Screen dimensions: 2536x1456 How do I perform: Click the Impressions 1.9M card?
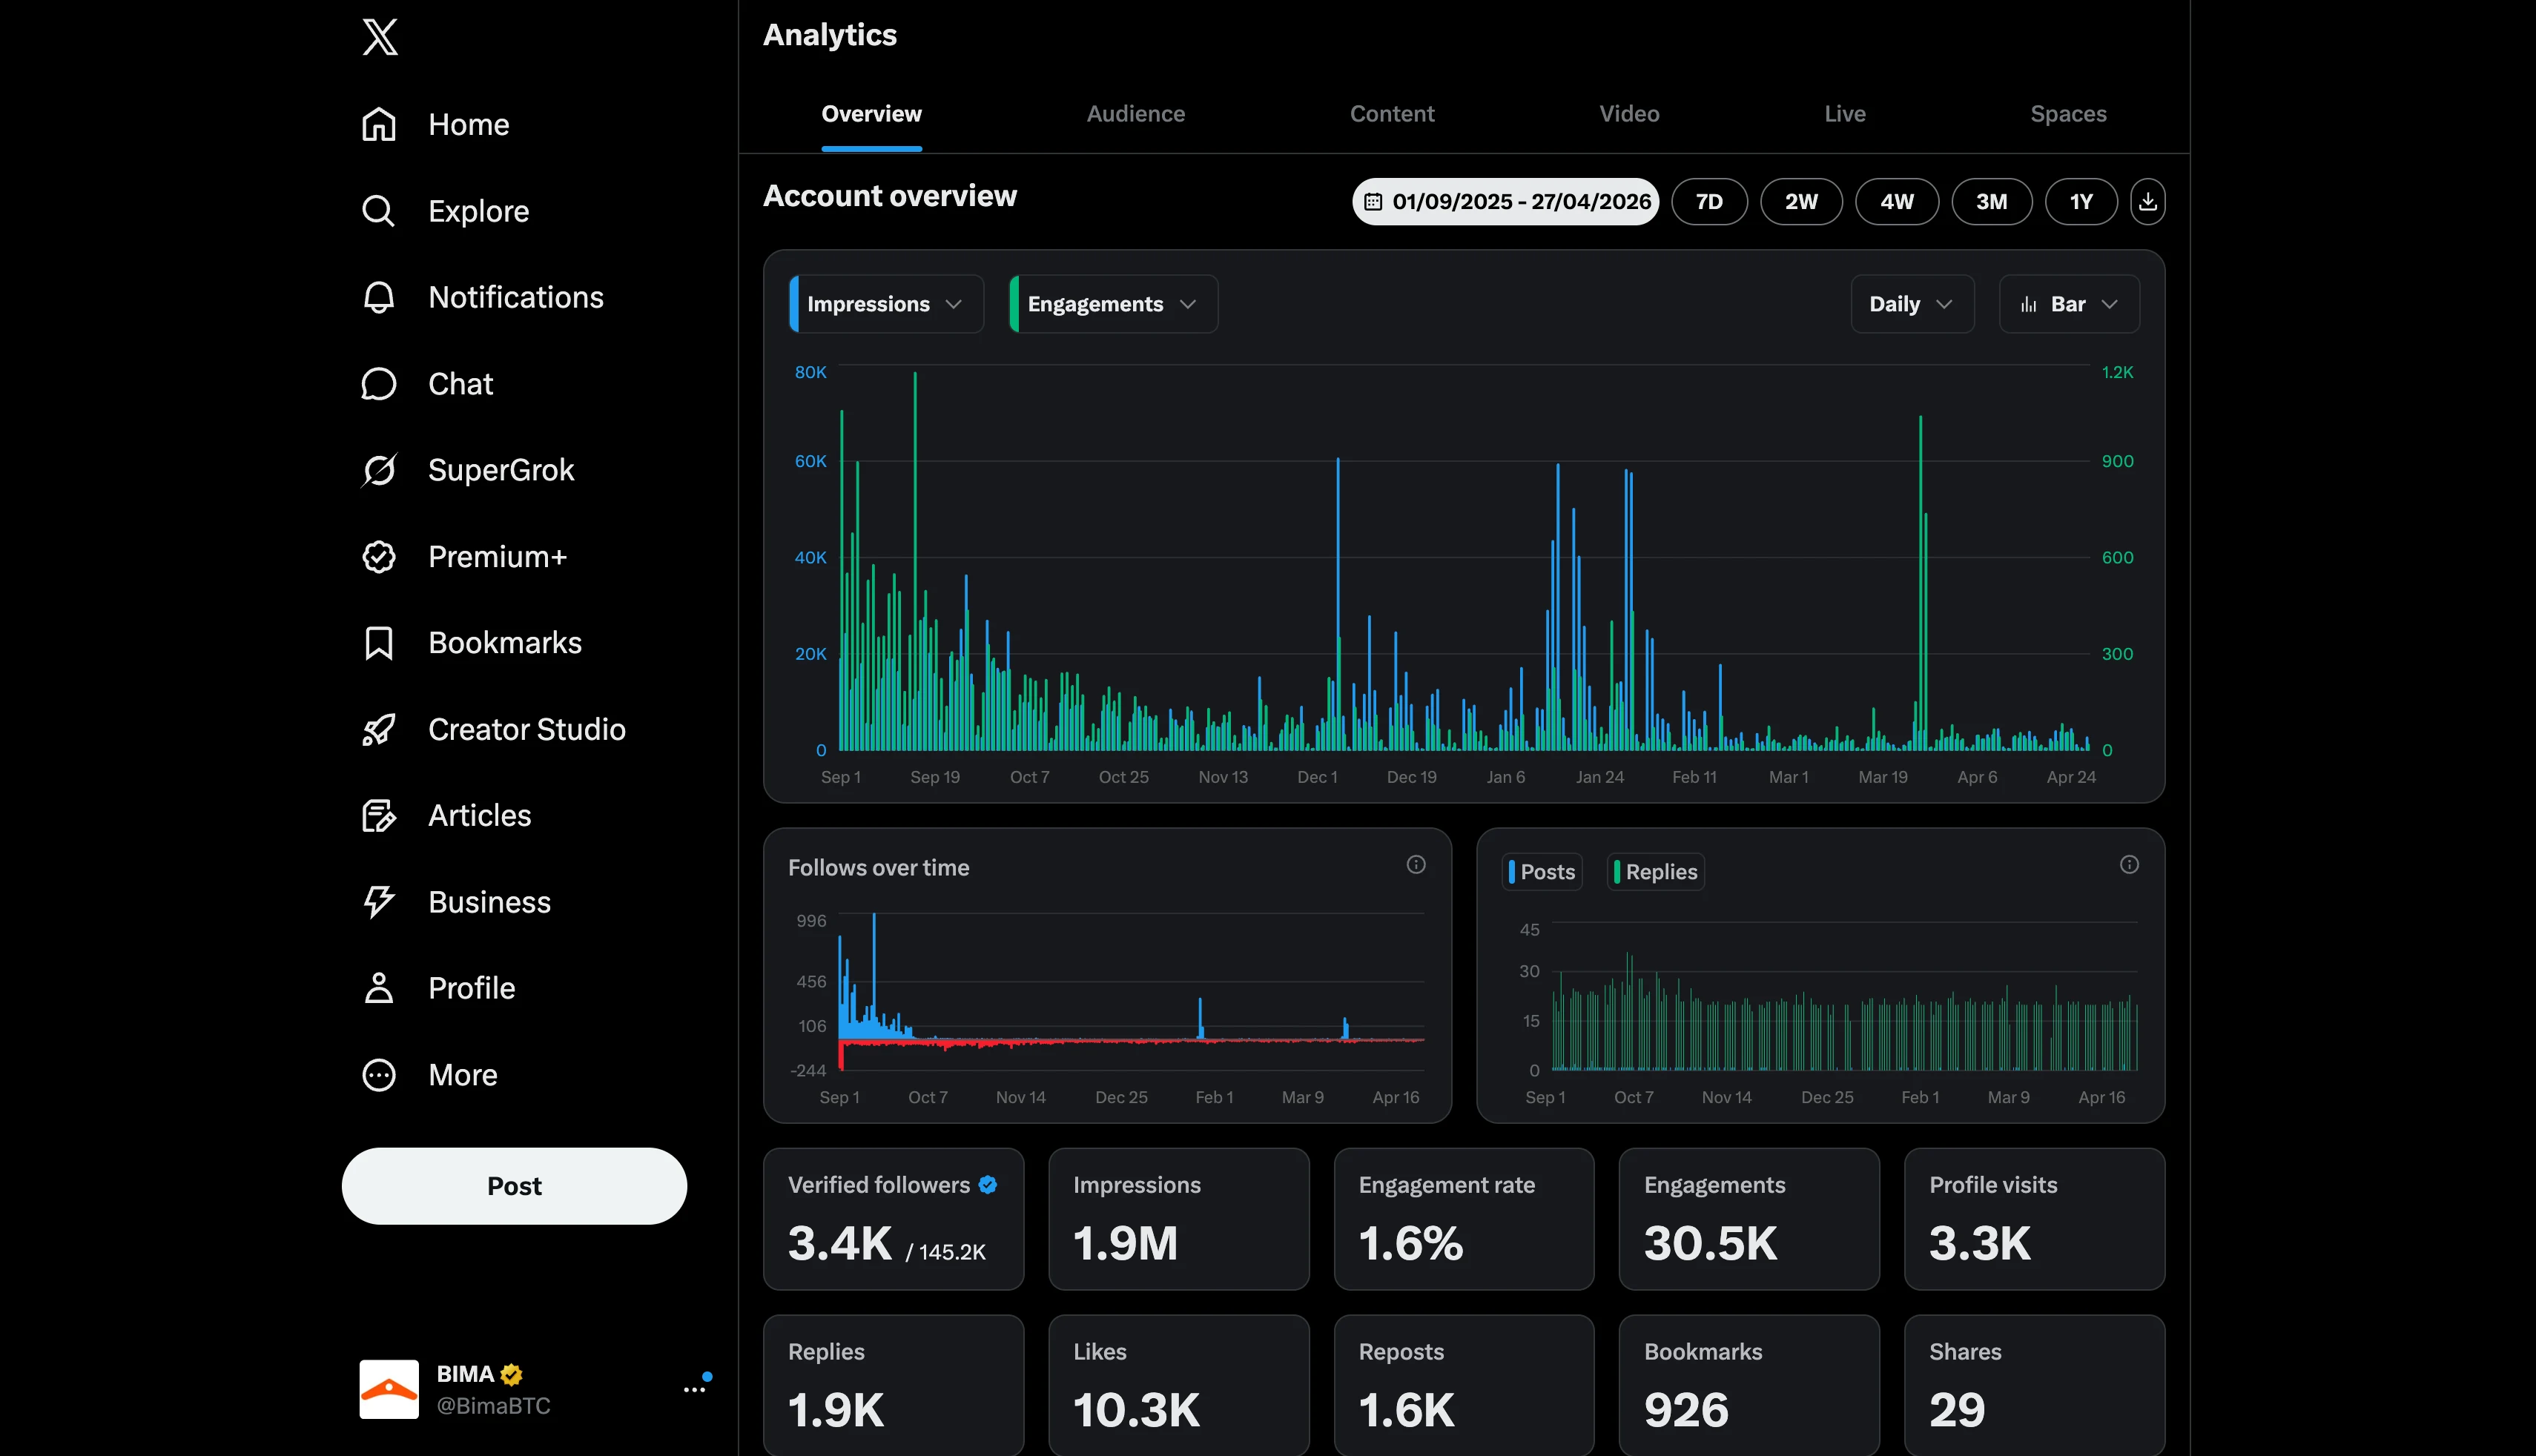[1178, 1219]
